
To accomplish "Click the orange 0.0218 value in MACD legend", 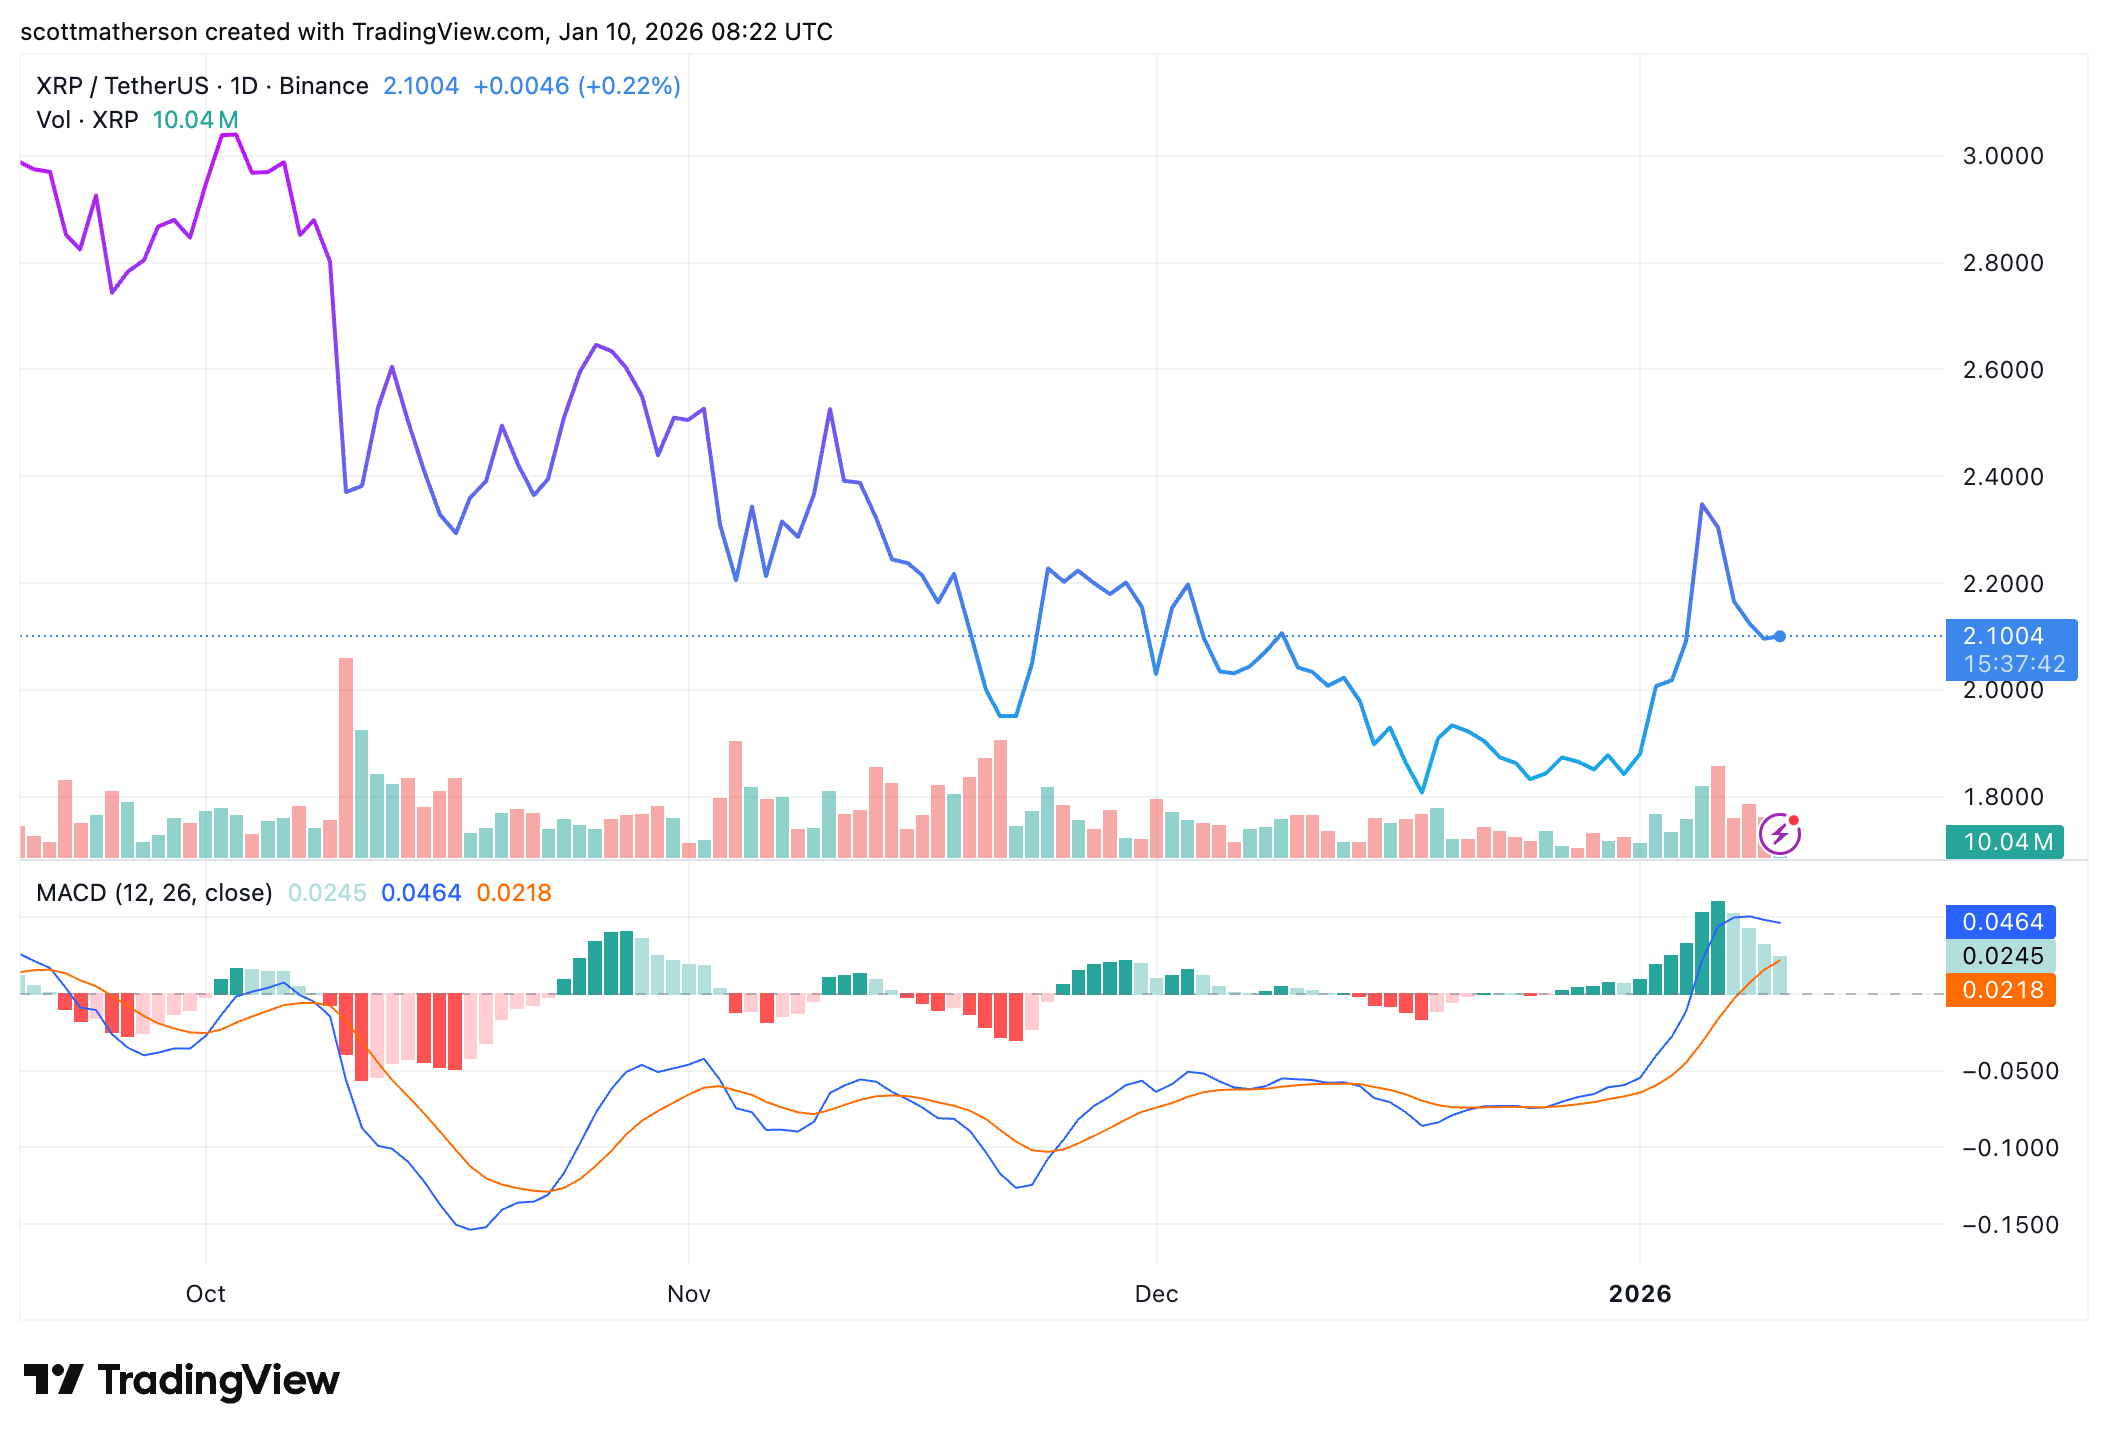I will click(x=514, y=893).
